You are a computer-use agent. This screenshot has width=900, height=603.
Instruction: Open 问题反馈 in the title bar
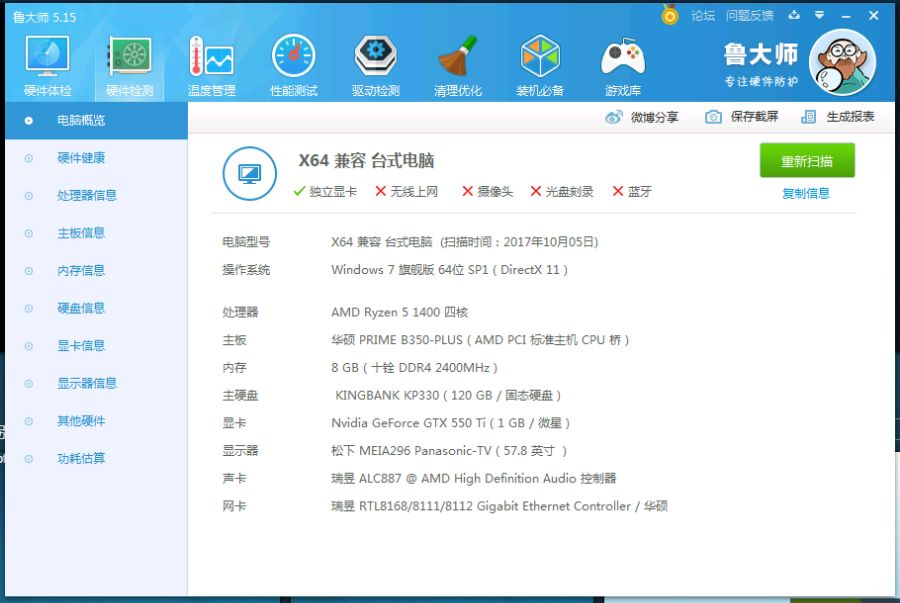click(x=750, y=15)
